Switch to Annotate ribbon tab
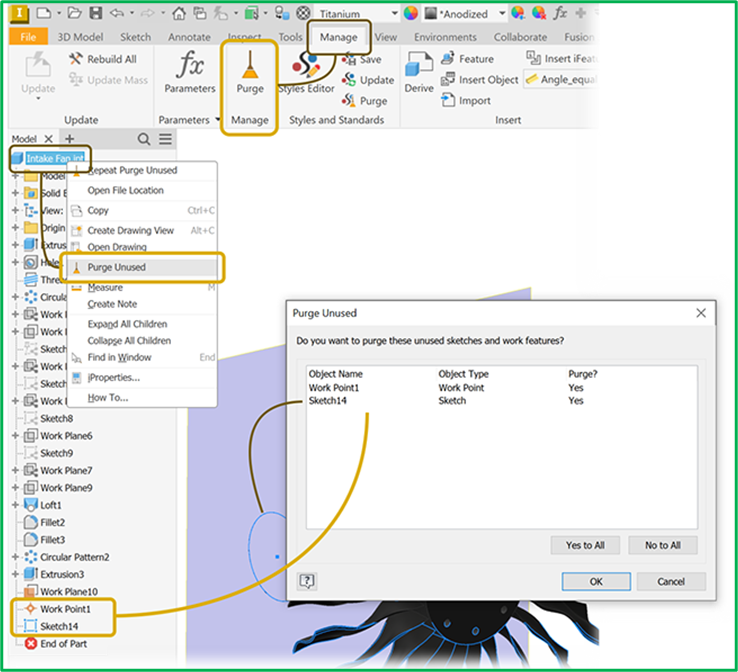 (x=189, y=37)
